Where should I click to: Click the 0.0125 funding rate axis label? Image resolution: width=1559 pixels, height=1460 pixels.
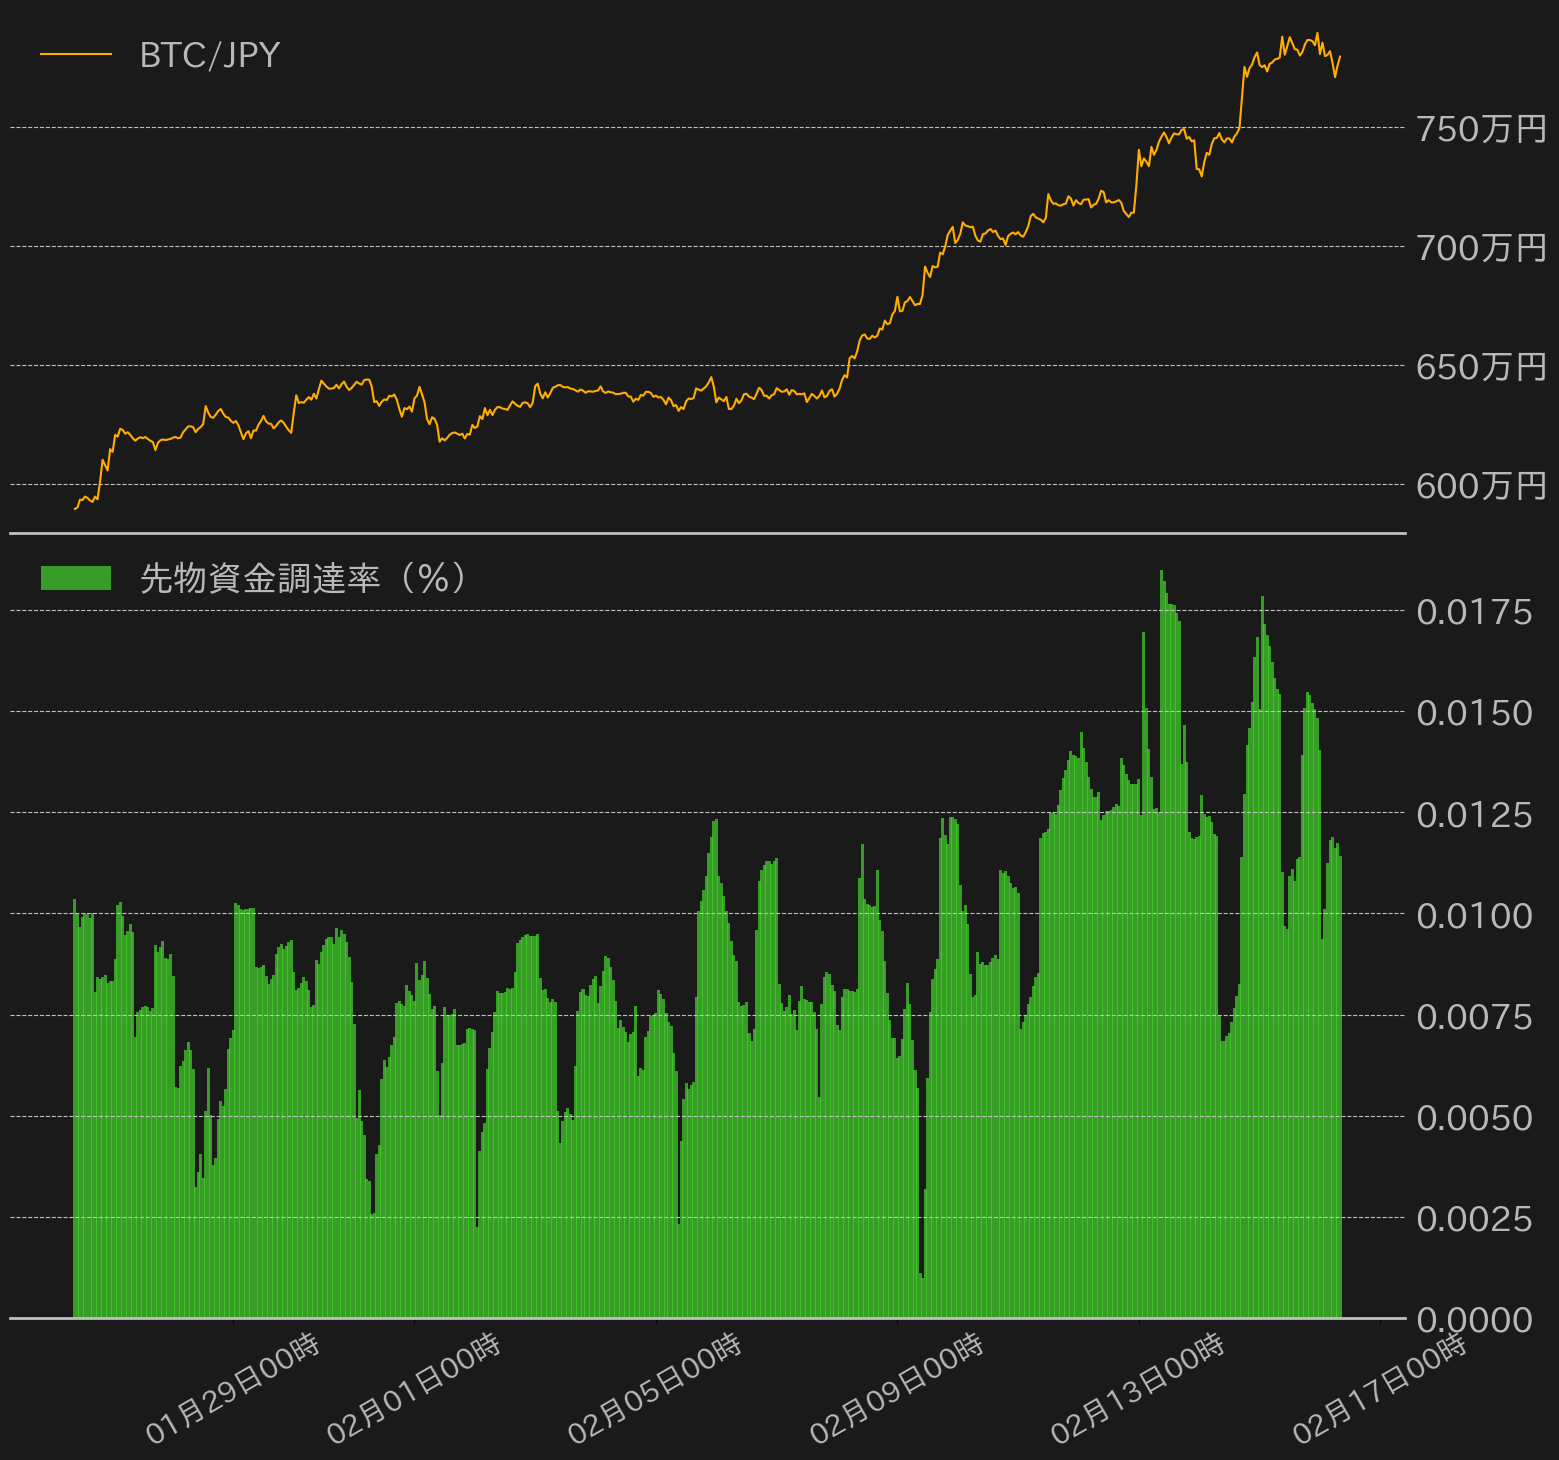(x=1474, y=815)
